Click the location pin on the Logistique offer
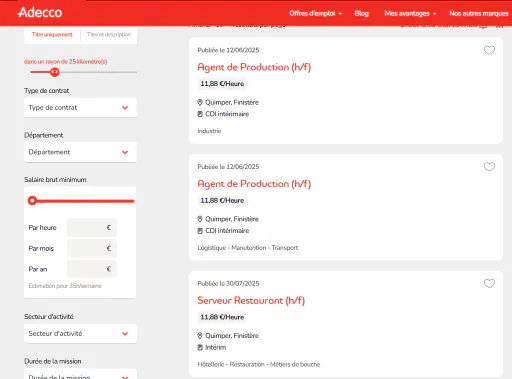512x379 pixels. point(200,219)
